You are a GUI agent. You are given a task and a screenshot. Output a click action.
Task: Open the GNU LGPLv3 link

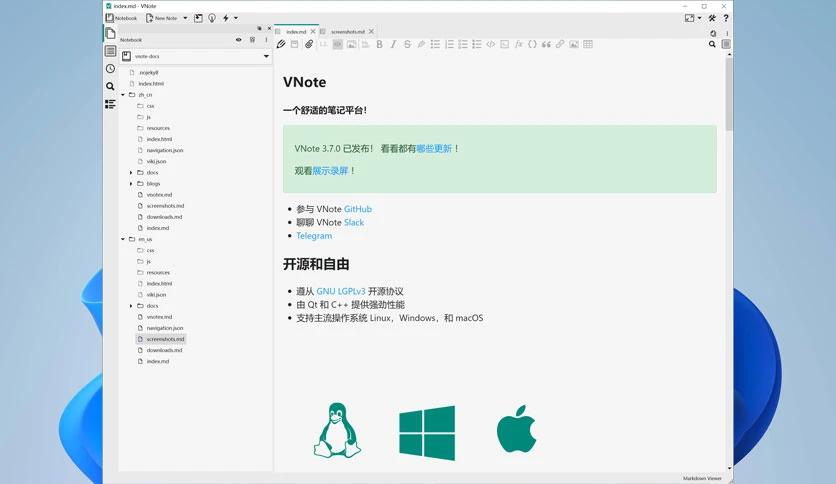pos(341,291)
